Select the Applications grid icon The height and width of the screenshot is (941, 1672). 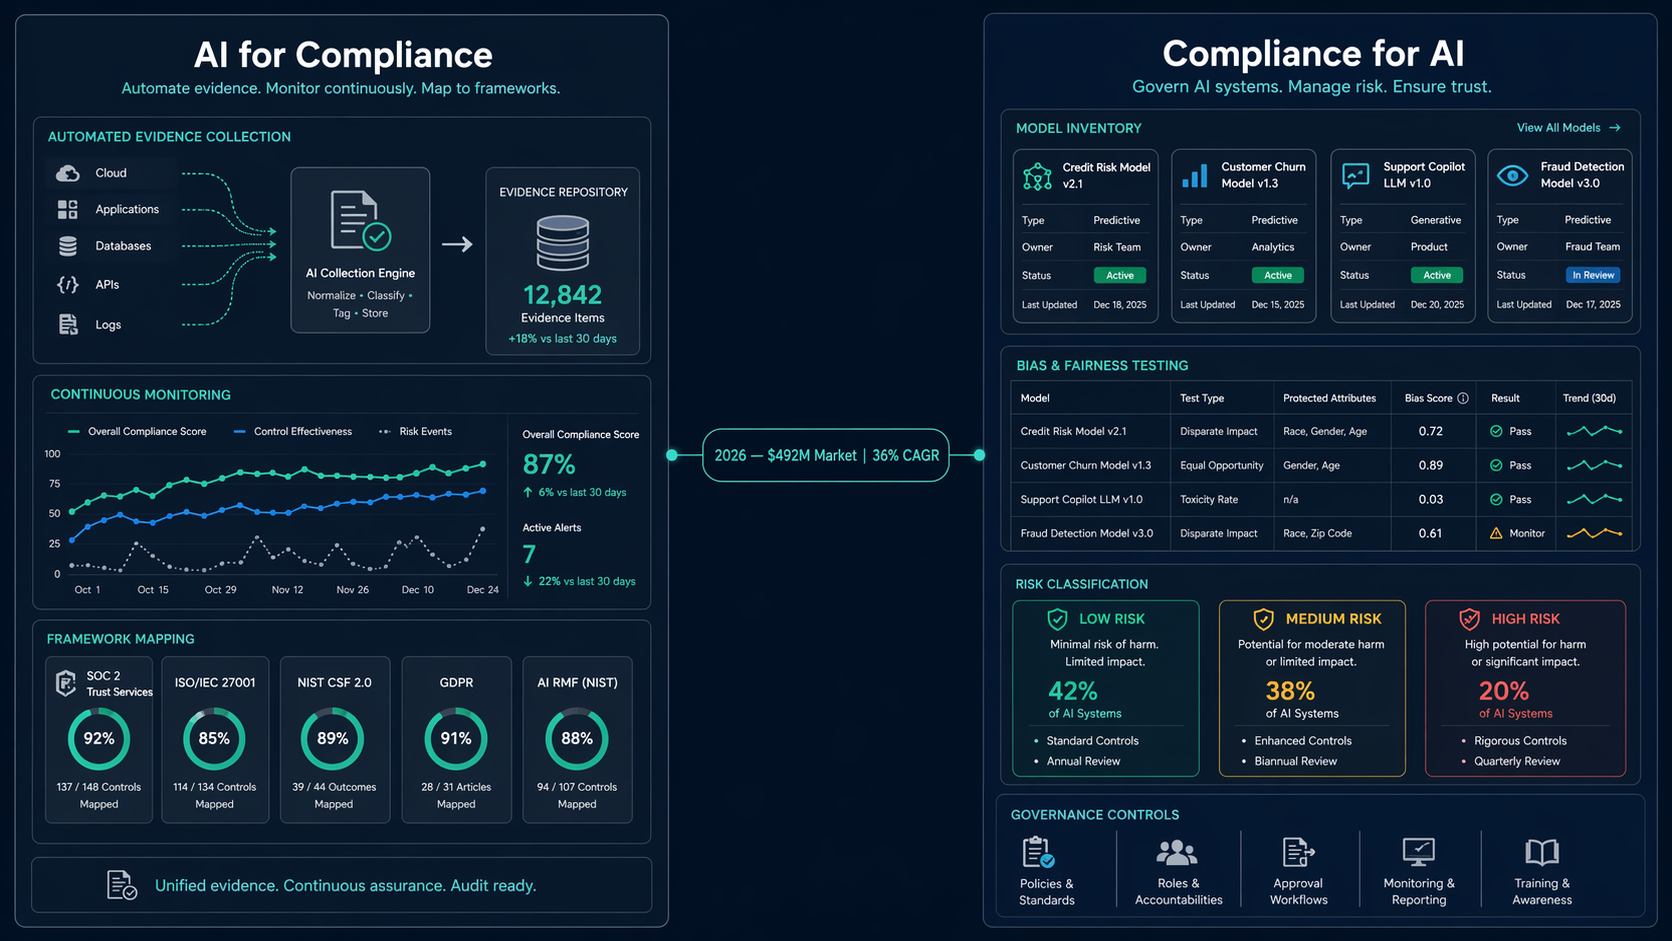pos(67,209)
